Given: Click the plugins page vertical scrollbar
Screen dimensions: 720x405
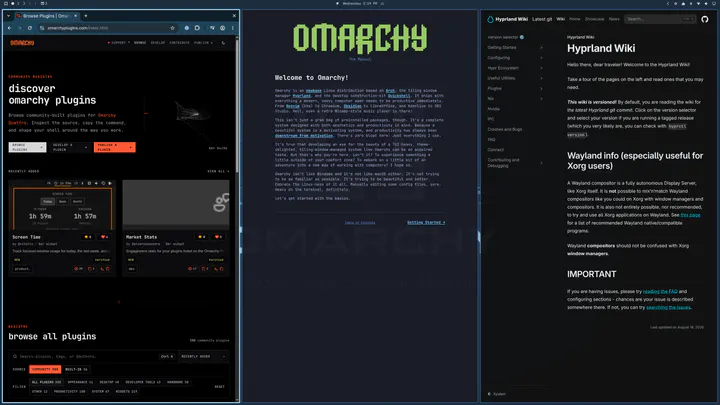Looking at the screenshot, I should 237,106.
